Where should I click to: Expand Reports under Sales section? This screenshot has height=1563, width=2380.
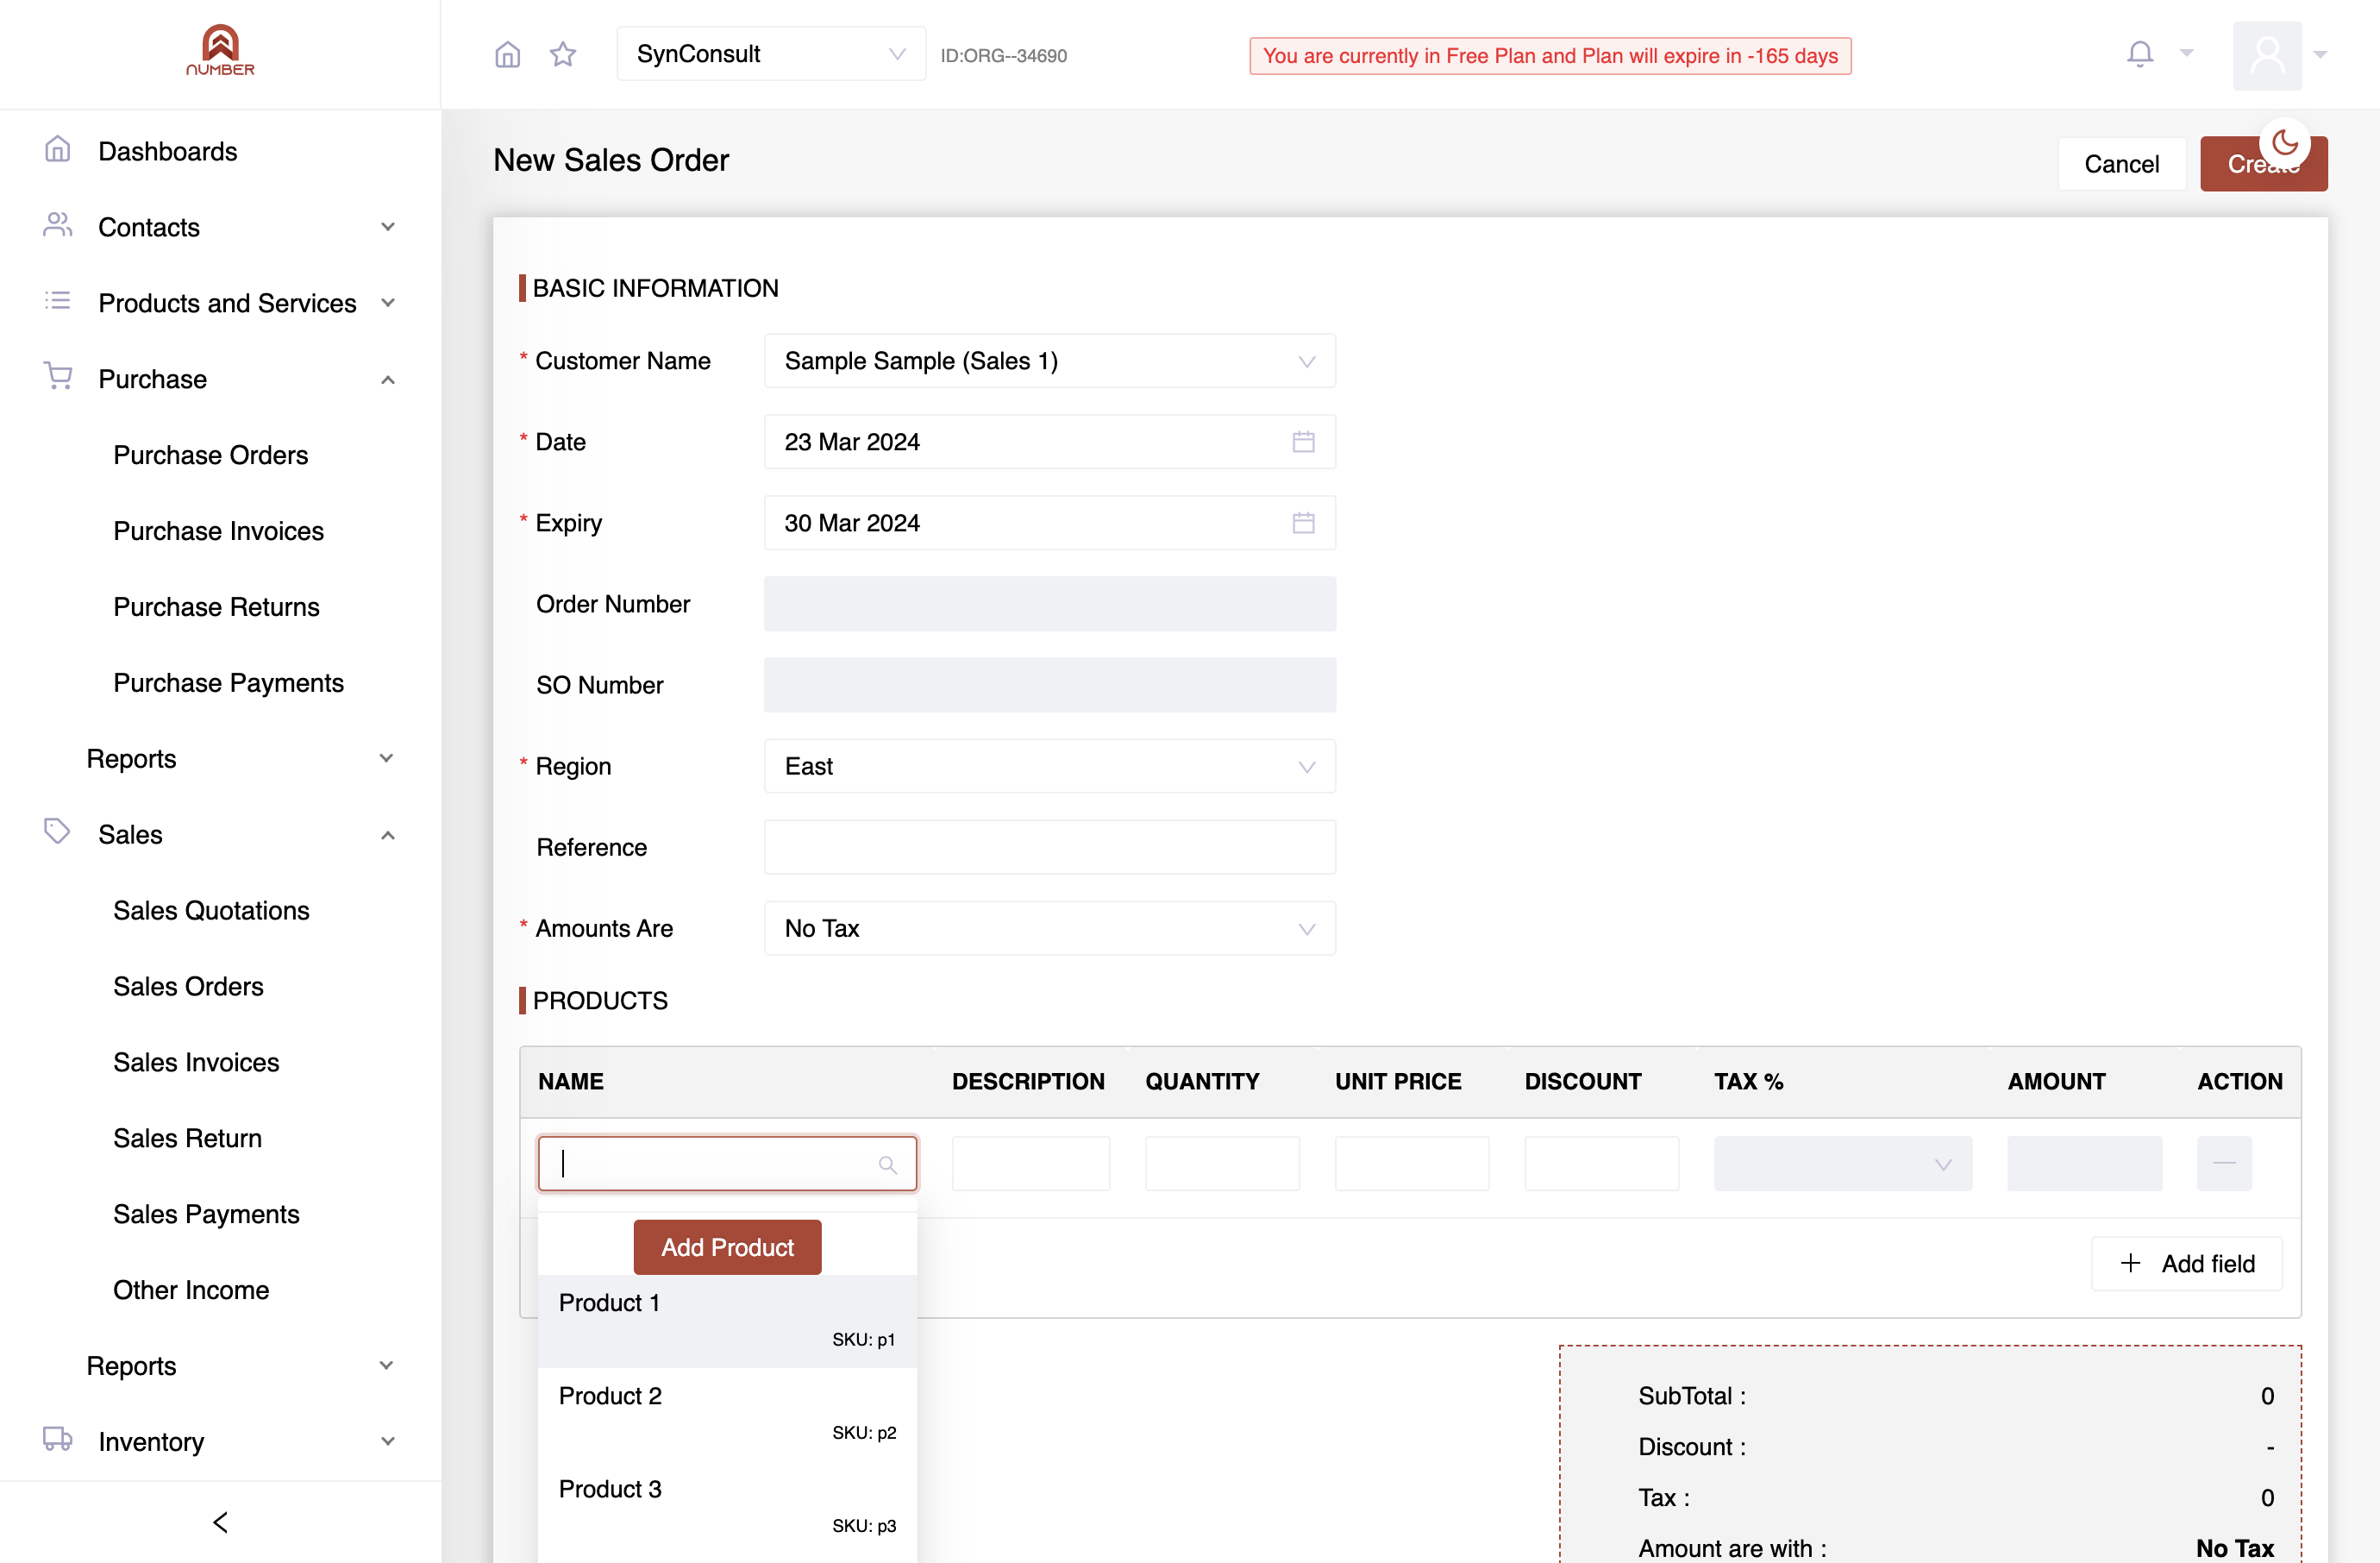coord(240,1365)
